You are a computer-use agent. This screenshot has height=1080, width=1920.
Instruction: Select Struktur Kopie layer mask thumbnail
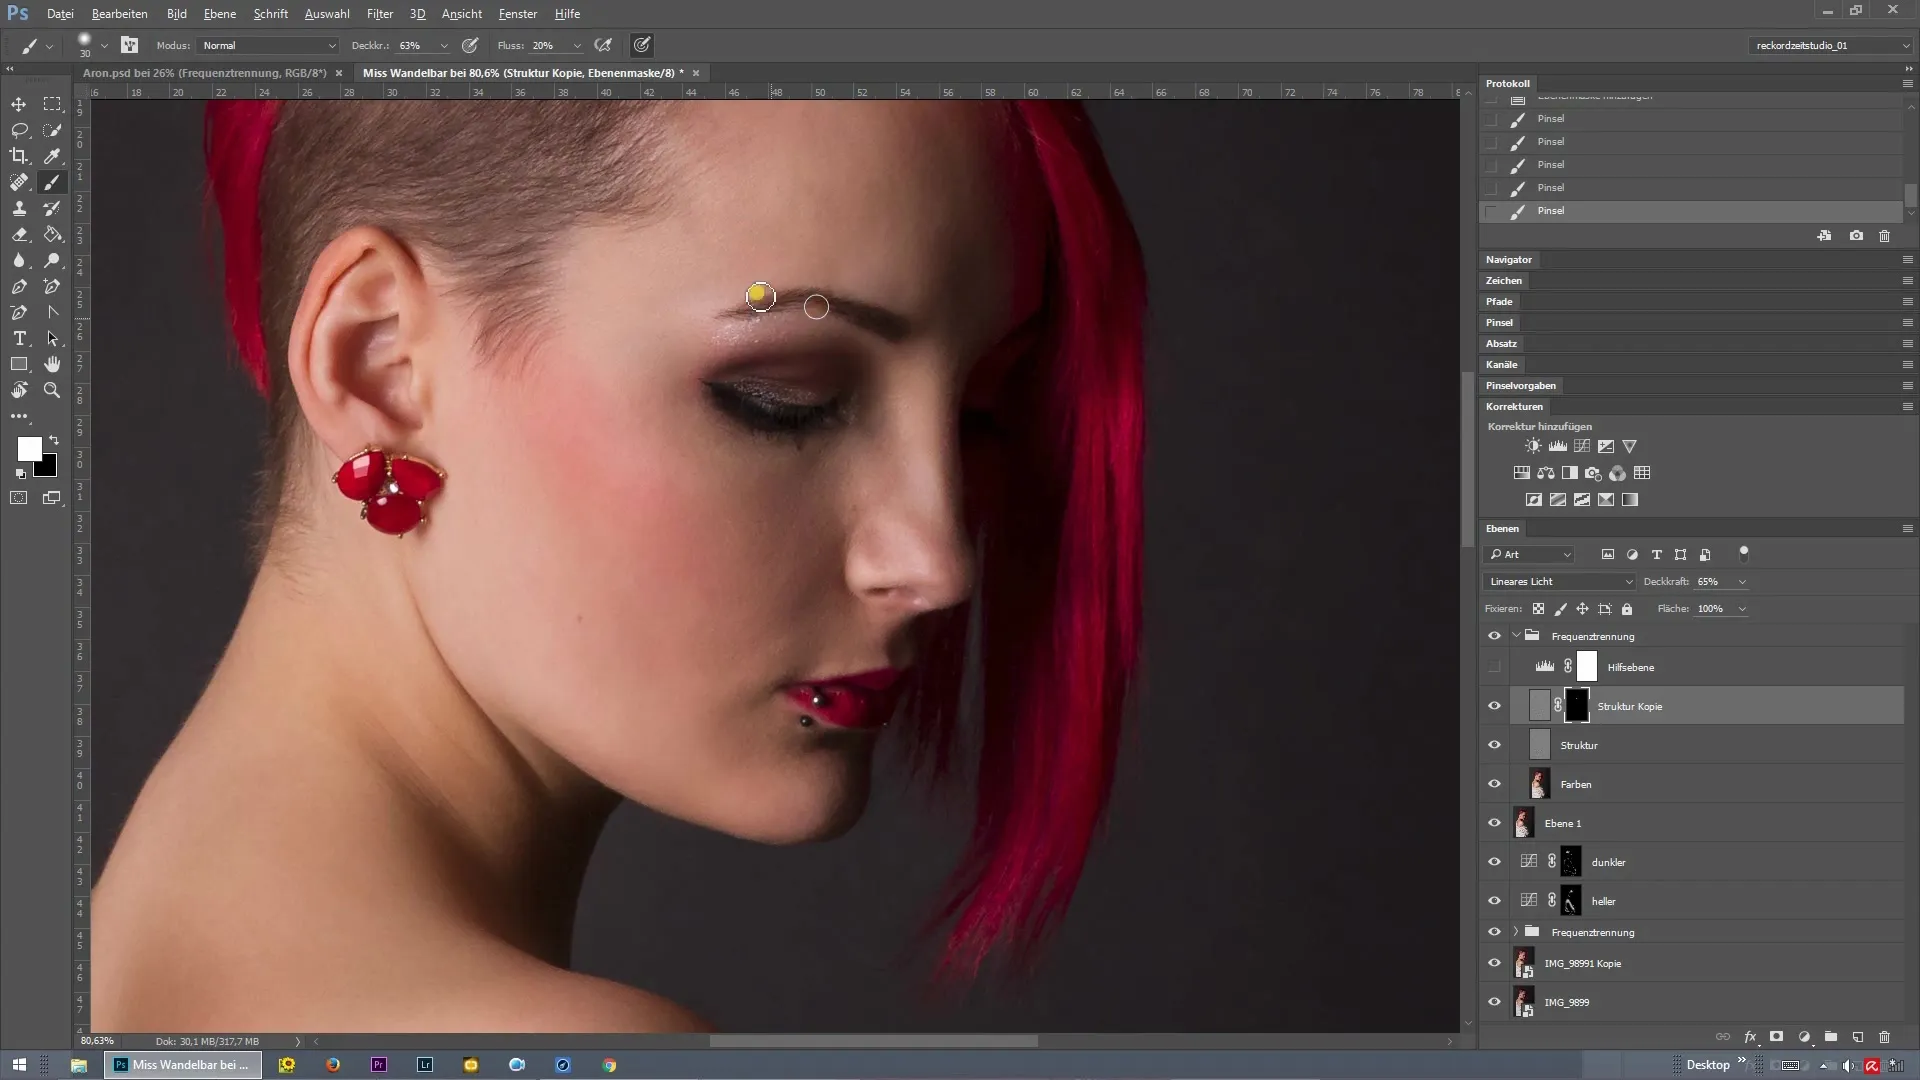tap(1576, 706)
